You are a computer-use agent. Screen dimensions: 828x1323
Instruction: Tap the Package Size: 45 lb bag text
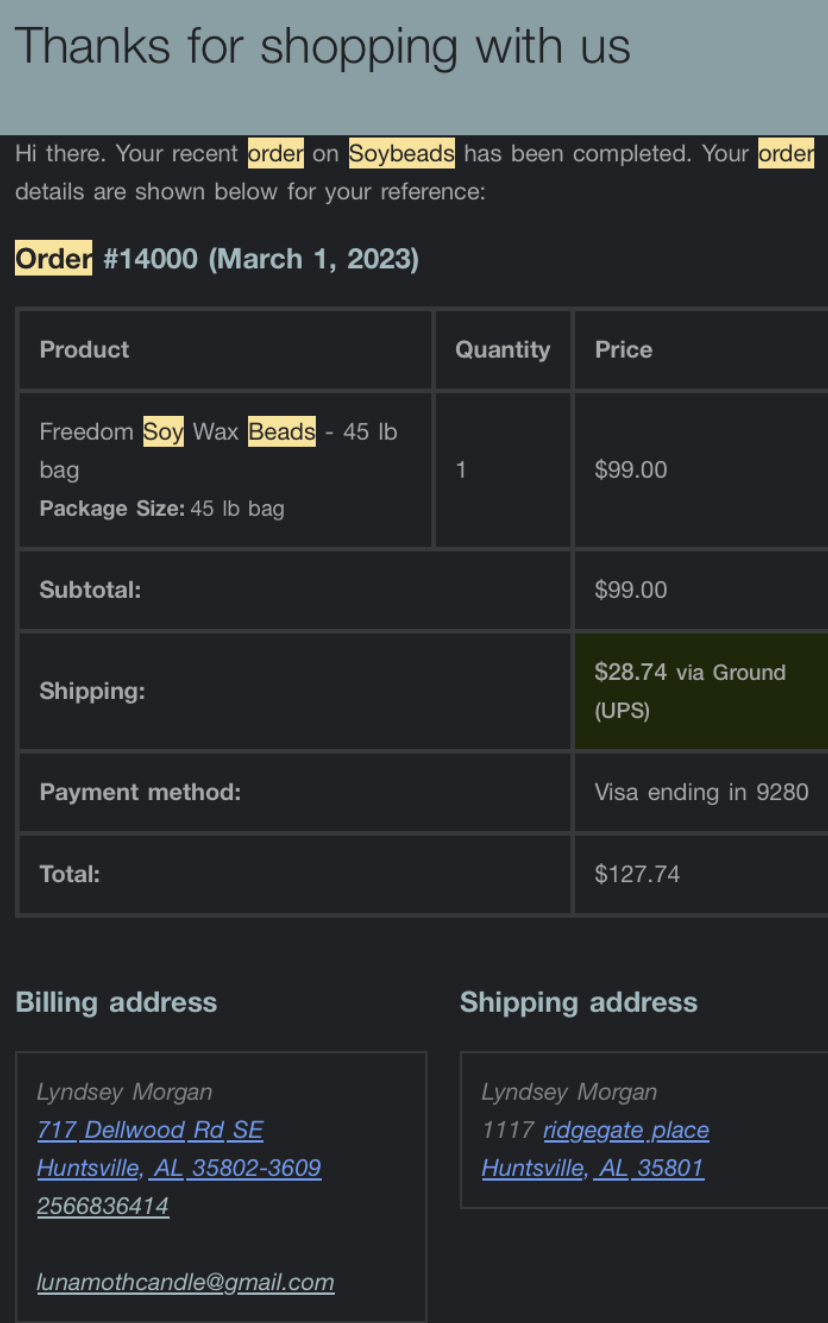[162, 508]
